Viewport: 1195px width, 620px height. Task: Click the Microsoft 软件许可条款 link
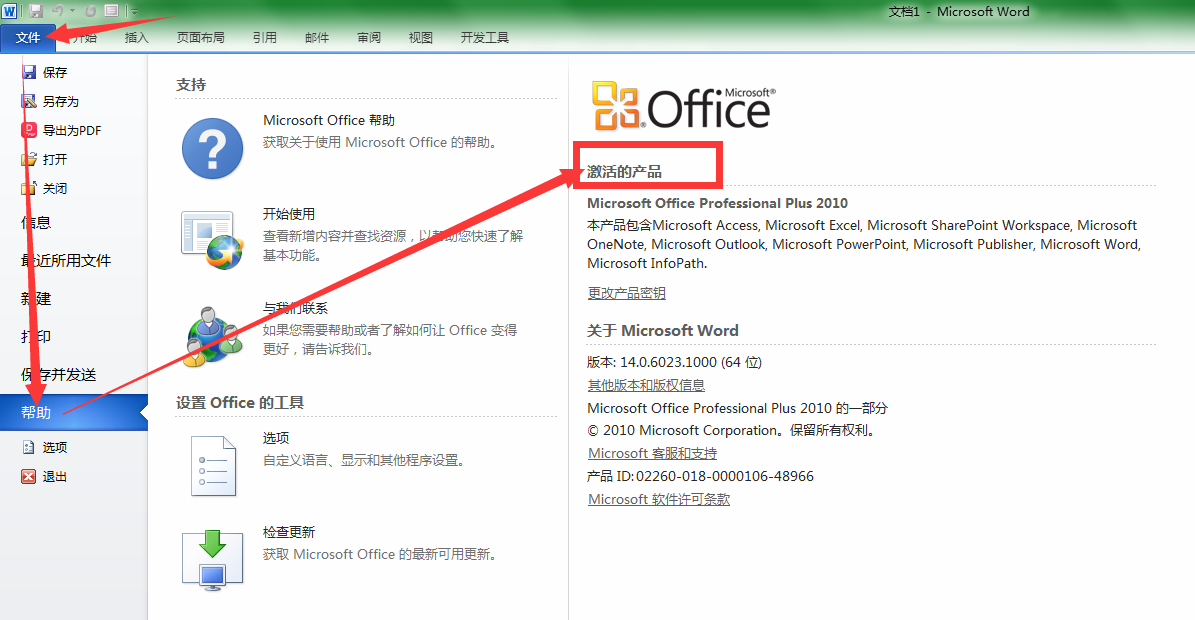pyautogui.click(x=659, y=499)
